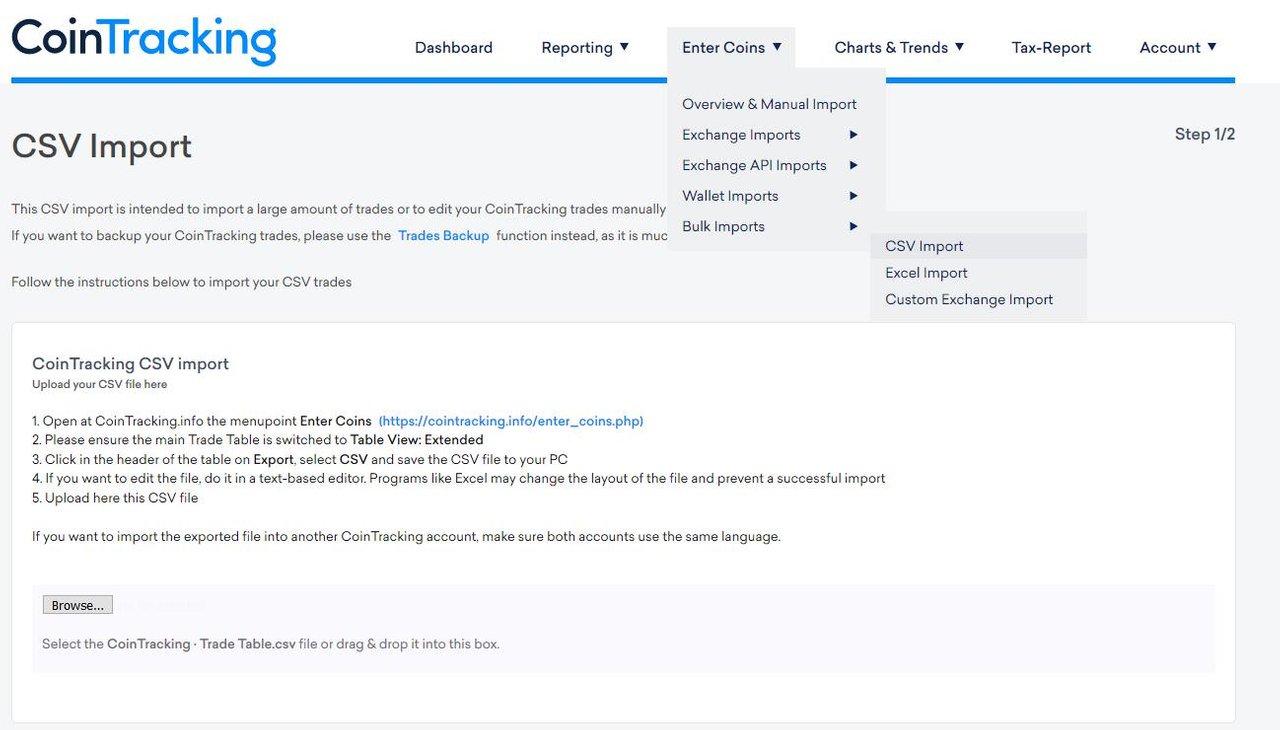The width and height of the screenshot is (1280, 730).
Task: Go to the Tax-Report page
Action: (x=1051, y=47)
